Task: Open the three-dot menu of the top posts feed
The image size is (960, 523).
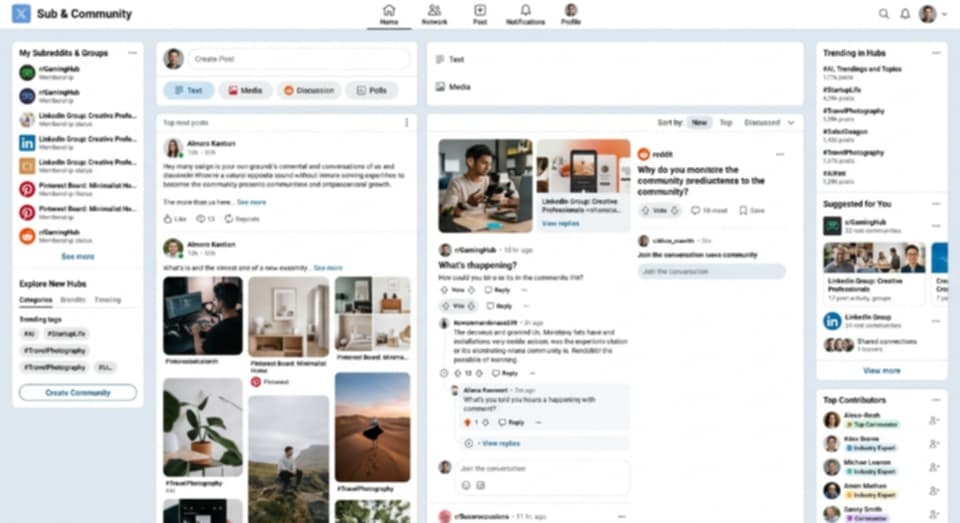Action: [x=407, y=122]
